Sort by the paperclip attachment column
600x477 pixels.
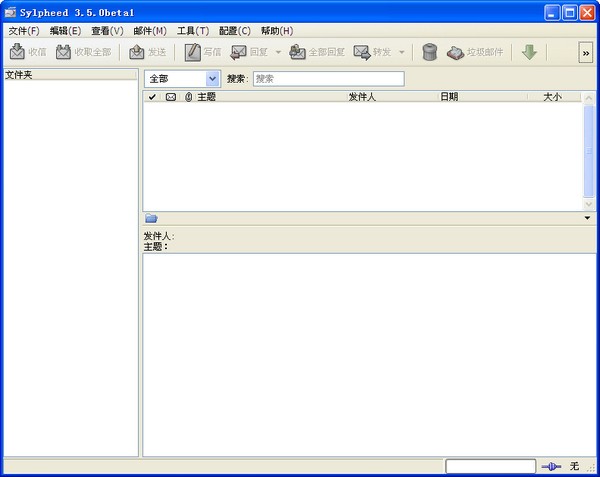[x=188, y=97]
